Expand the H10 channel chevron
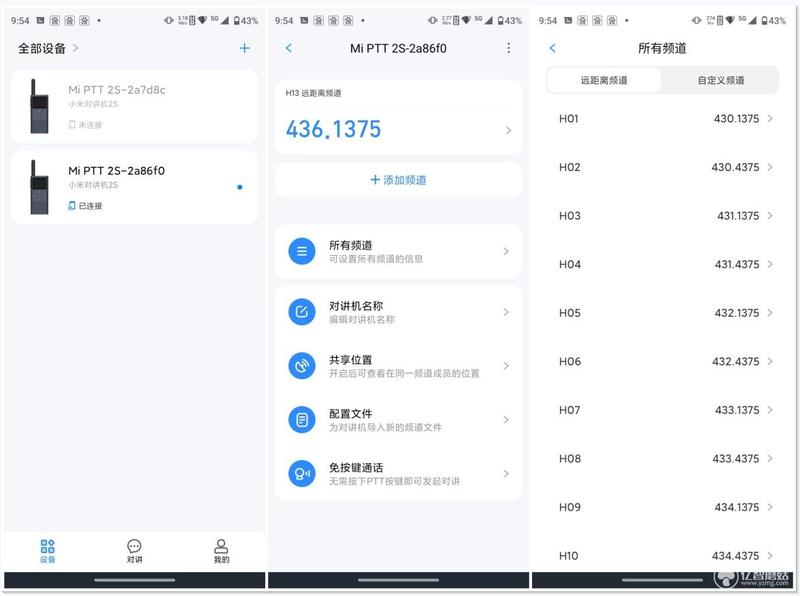The height and width of the screenshot is (596, 800). (770, 556)
